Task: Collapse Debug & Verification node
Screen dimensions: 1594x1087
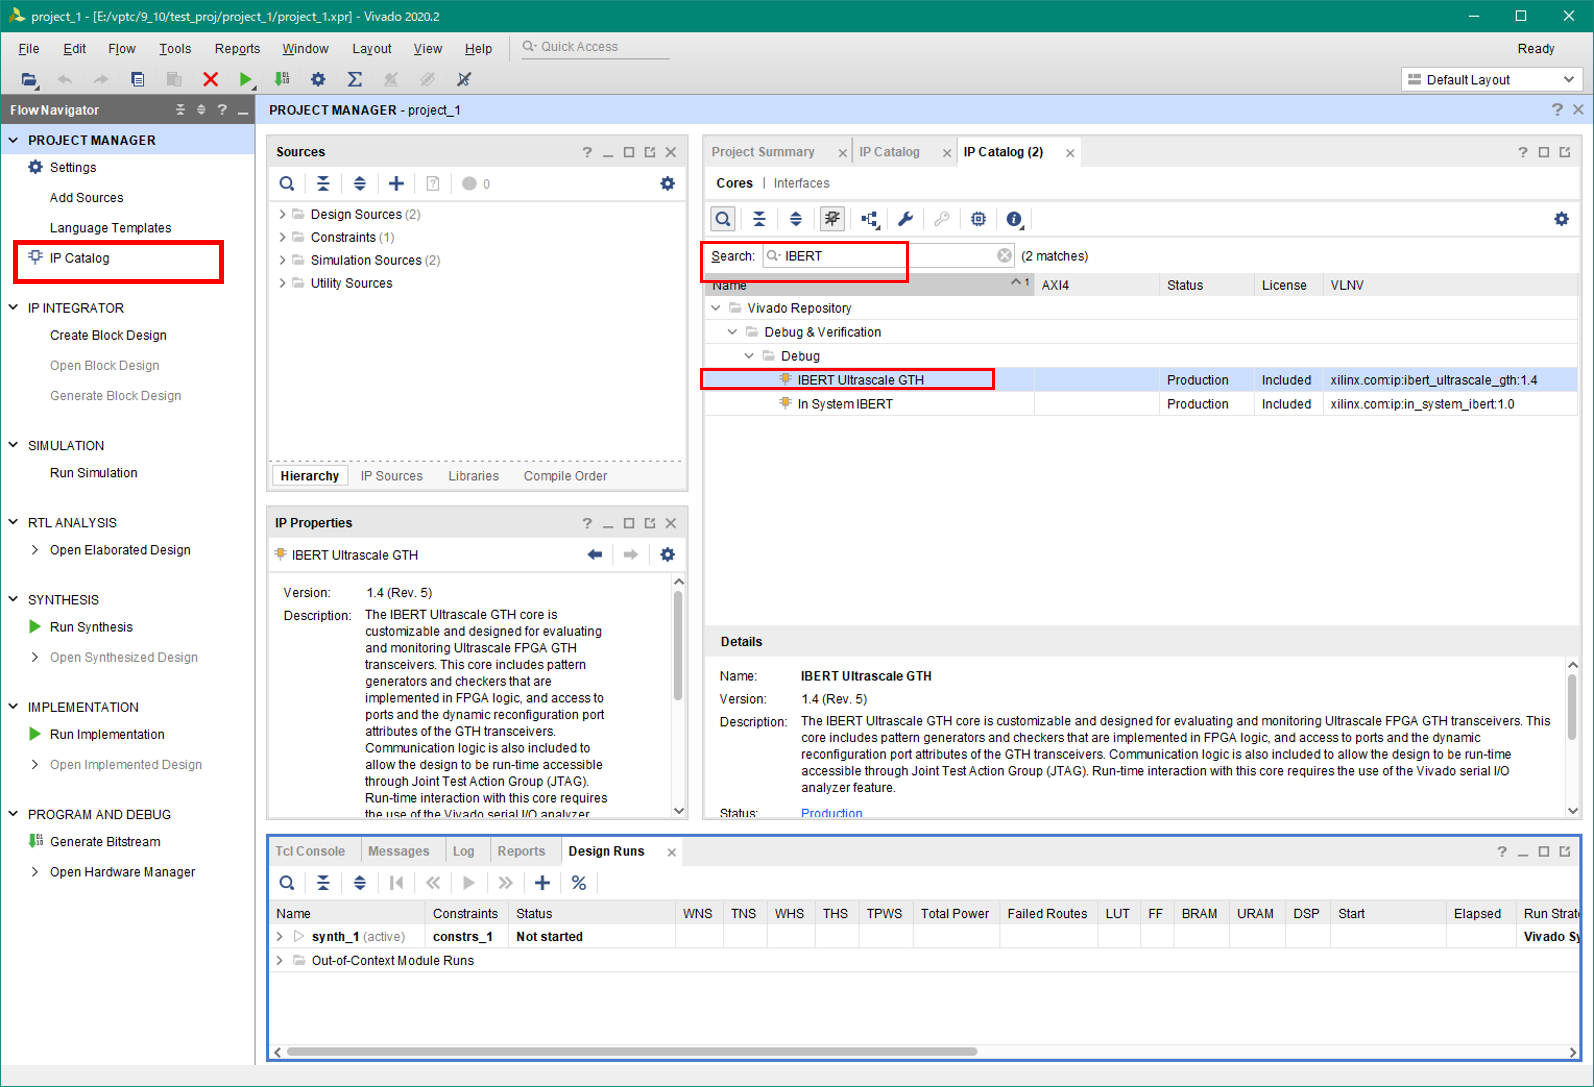Action: click(733, 332)
